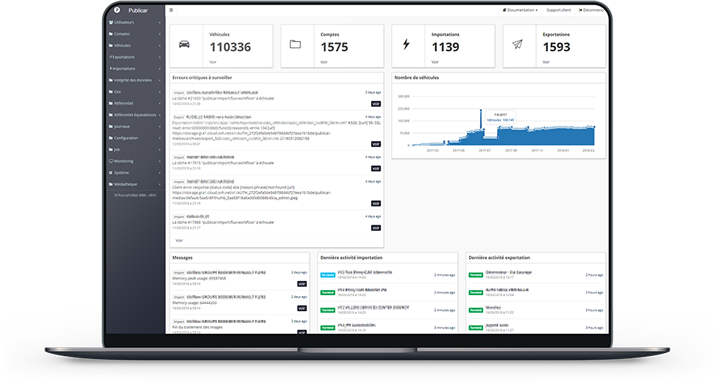This screenshot has width=720, height=382.
Task: Click Voir link under Véhicules count
Action: (x=213, y=62)
